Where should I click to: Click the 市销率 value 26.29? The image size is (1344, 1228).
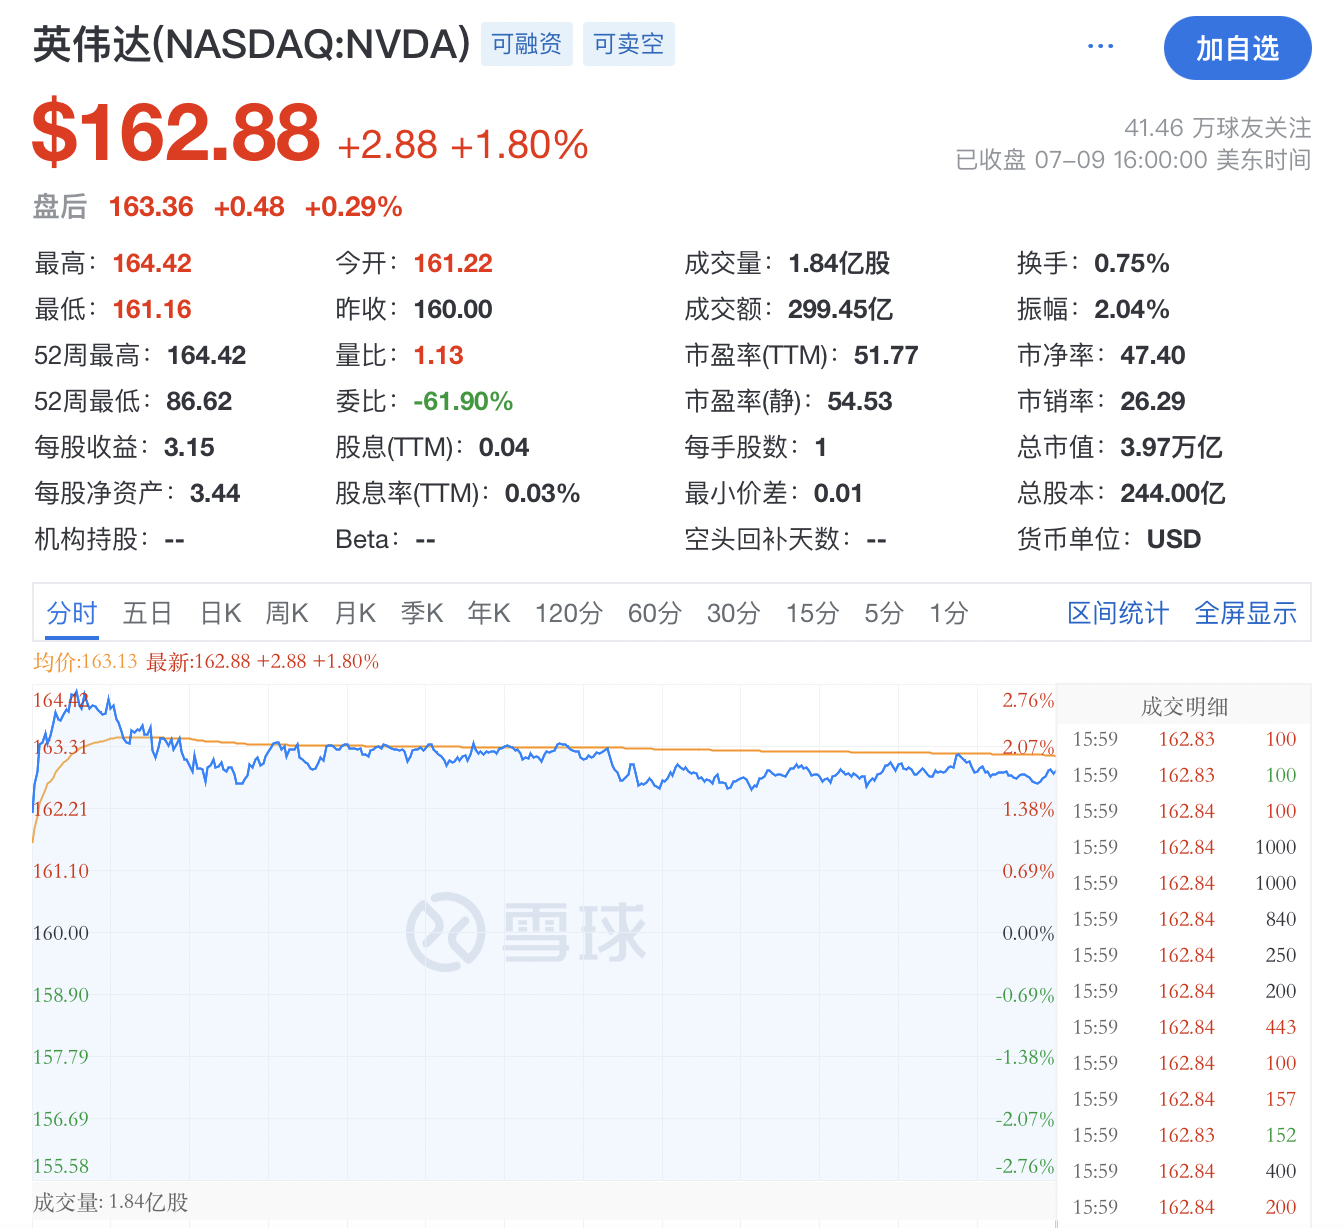click(x=1153, y=401)
